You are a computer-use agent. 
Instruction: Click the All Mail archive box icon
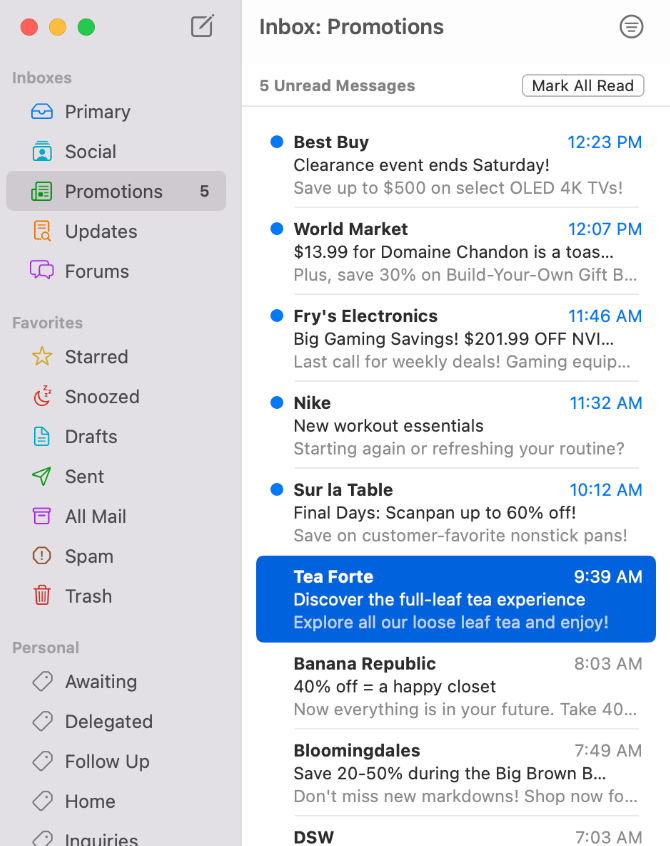point(42,516)
